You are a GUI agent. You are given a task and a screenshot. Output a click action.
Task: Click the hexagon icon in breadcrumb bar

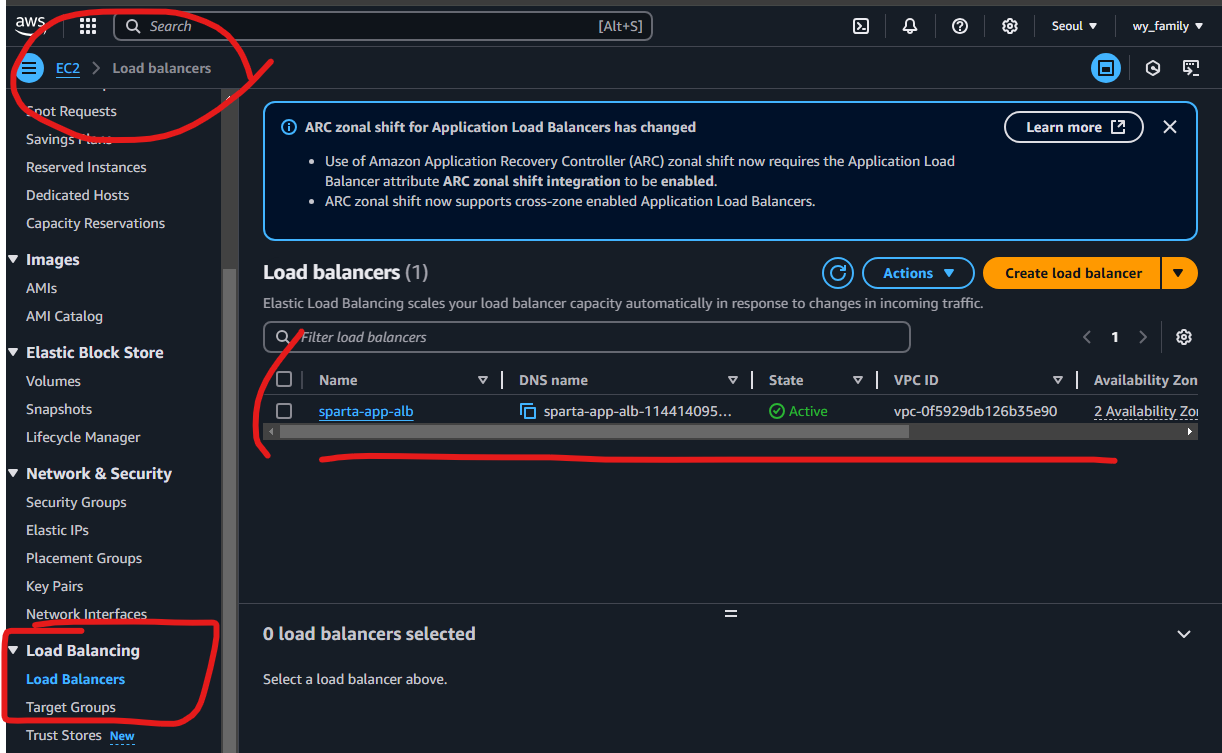1153,68
